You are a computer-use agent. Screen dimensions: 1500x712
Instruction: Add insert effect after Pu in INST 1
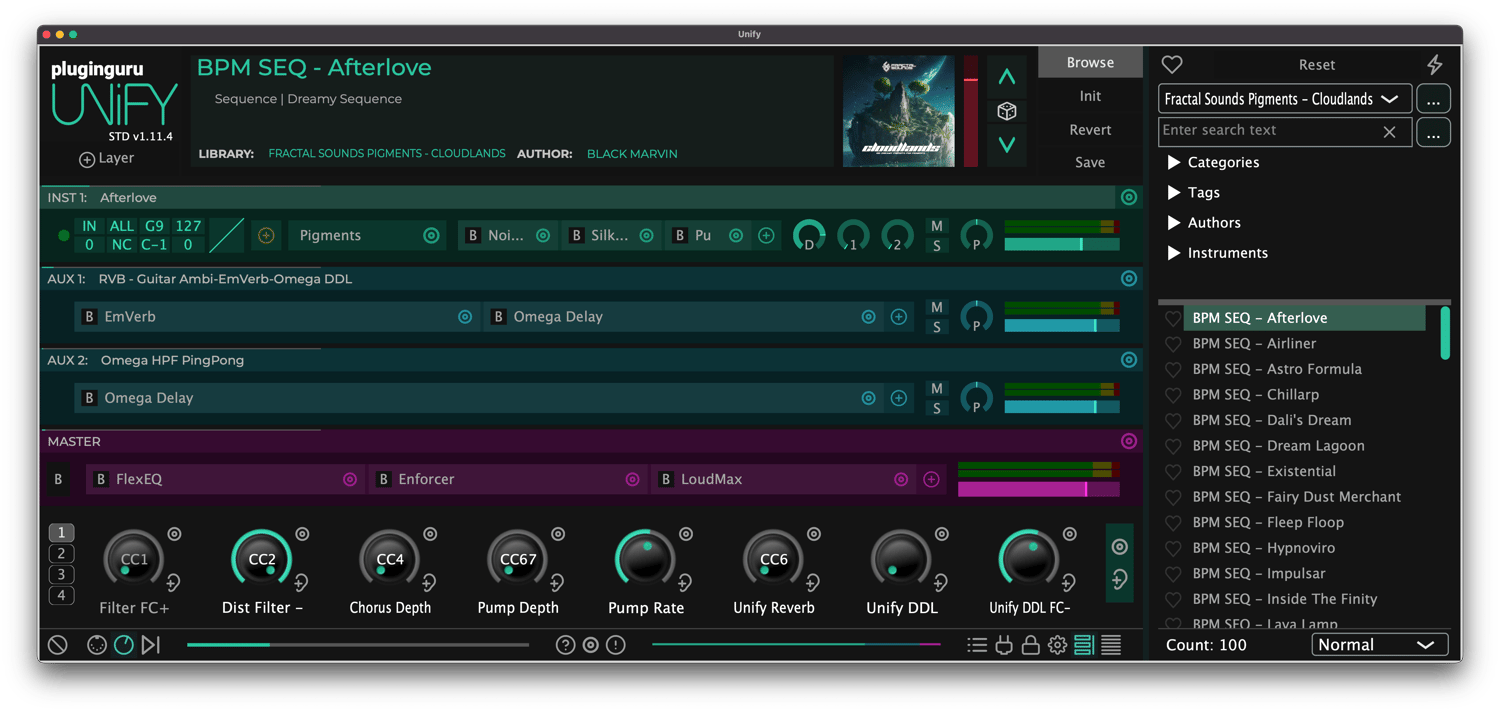tap(766, 236)
